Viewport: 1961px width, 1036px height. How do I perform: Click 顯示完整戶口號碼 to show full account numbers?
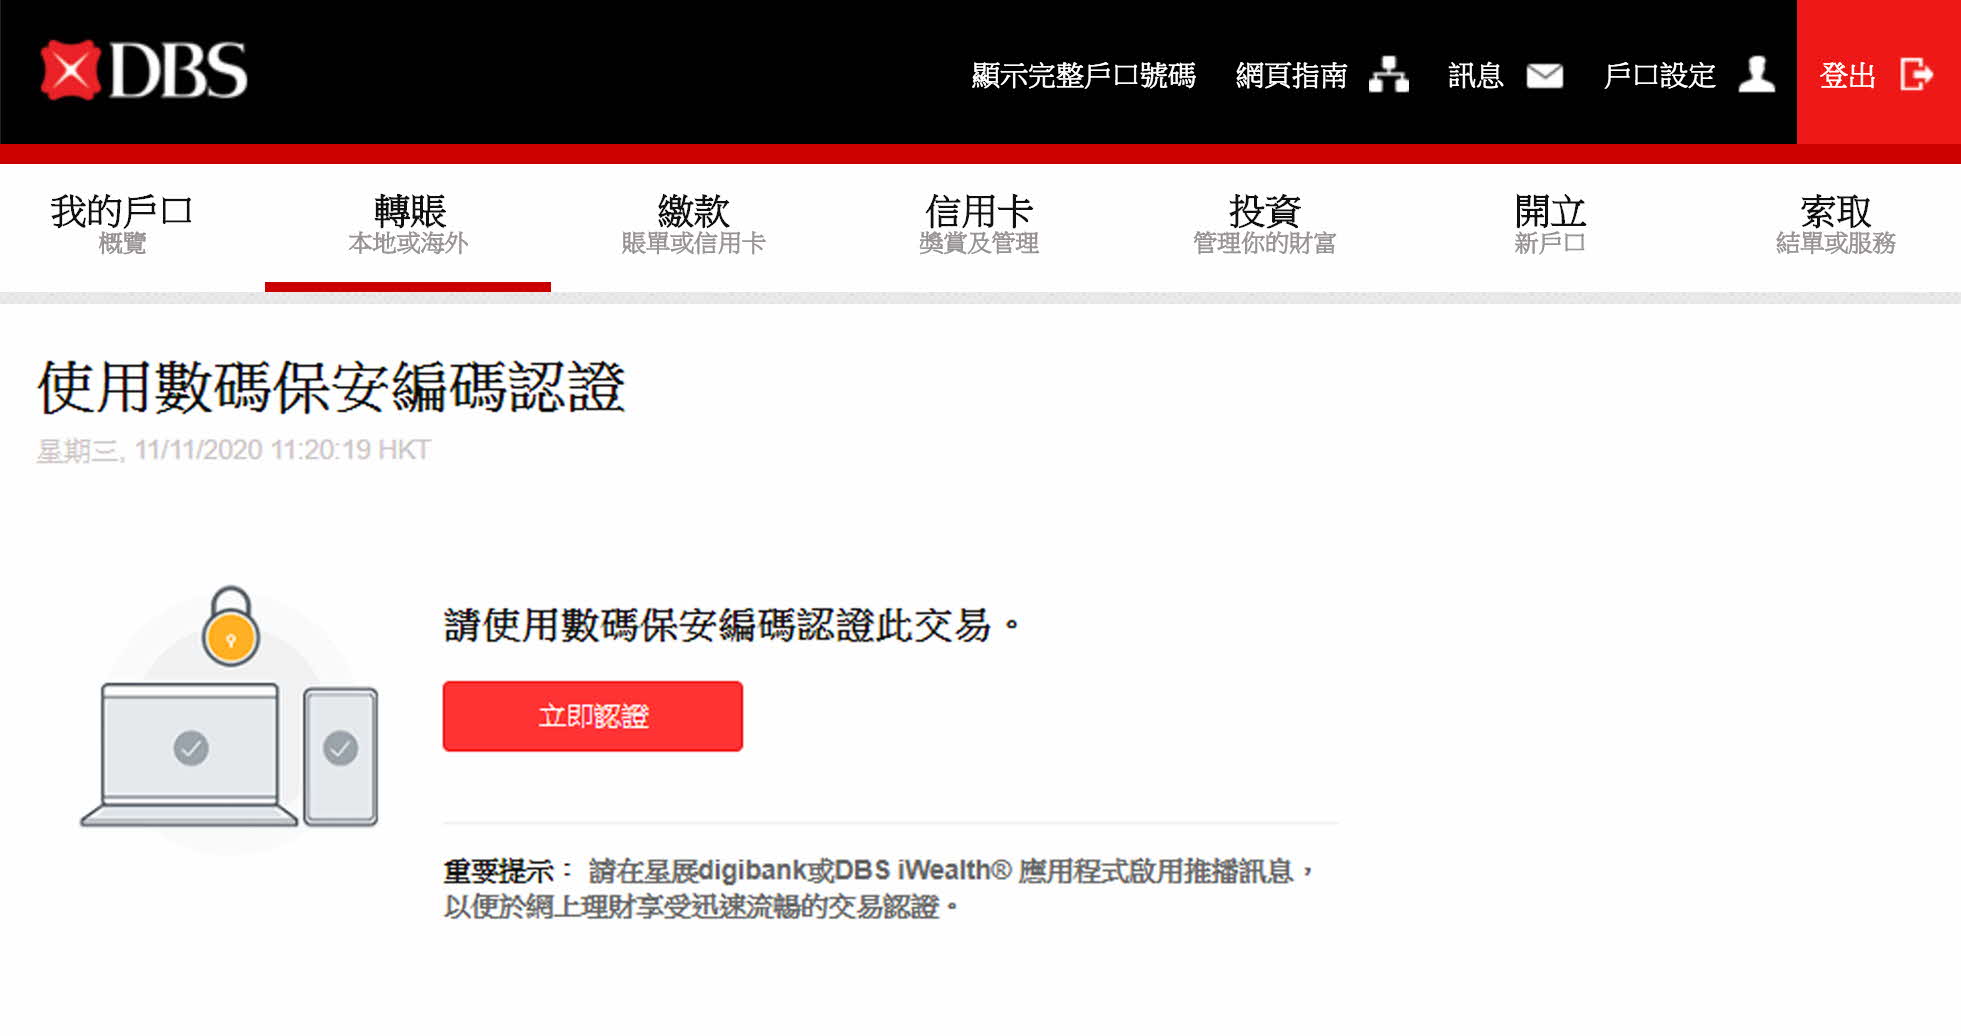click(x=1083, y=76)
